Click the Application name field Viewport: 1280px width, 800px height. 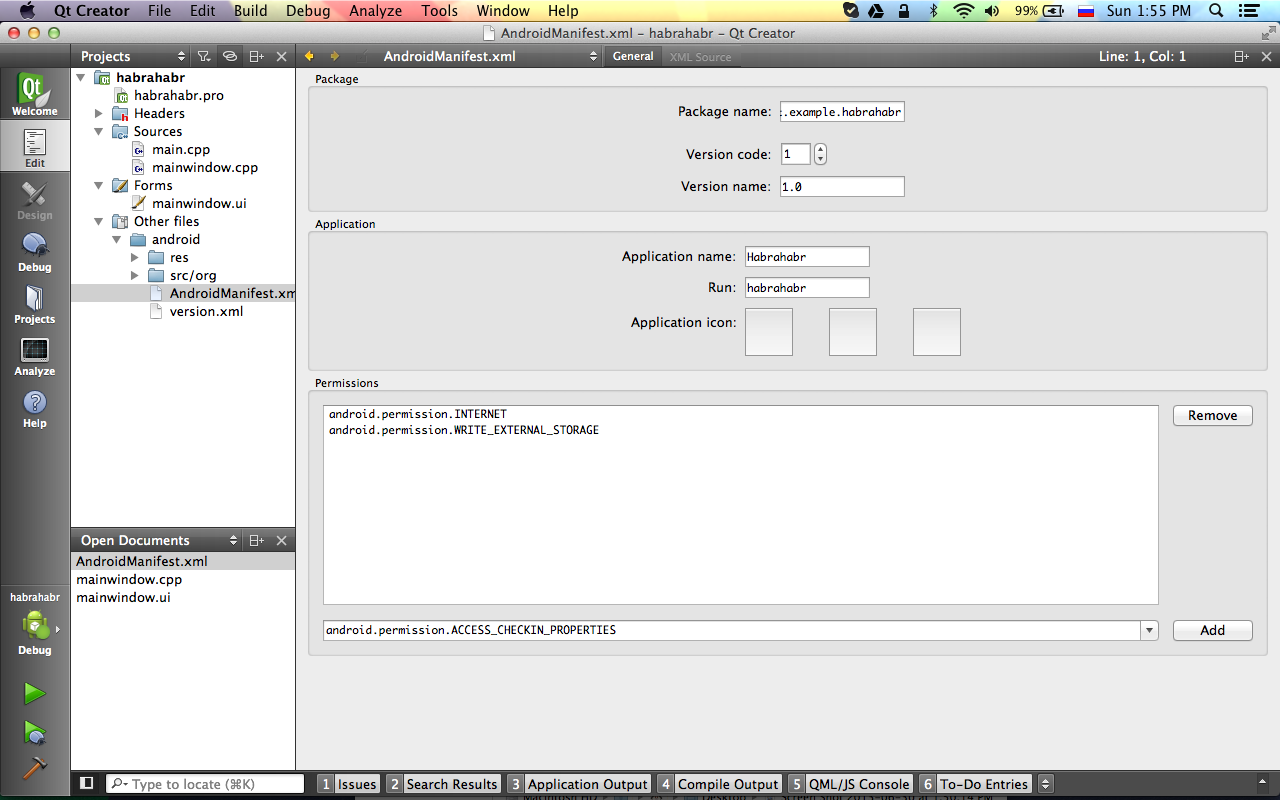(x=807, y=257)
